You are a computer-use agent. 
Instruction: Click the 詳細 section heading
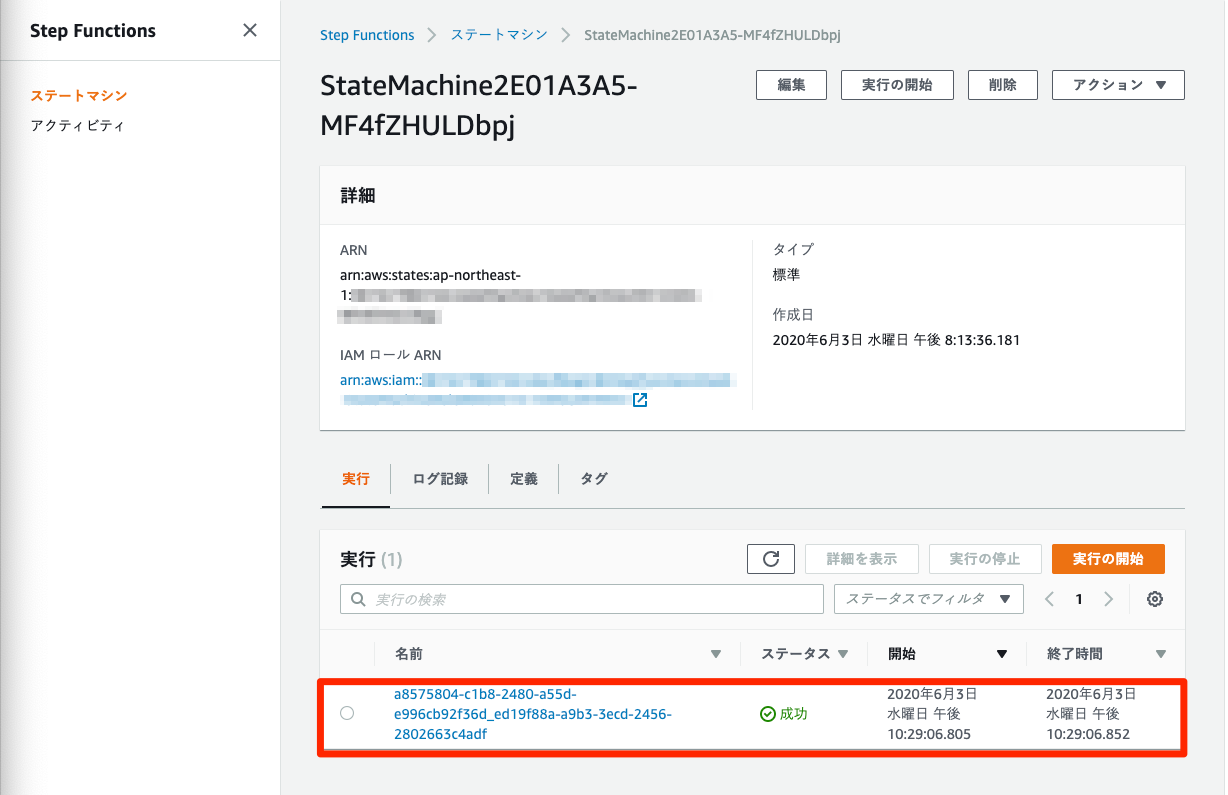coord(358,196)
